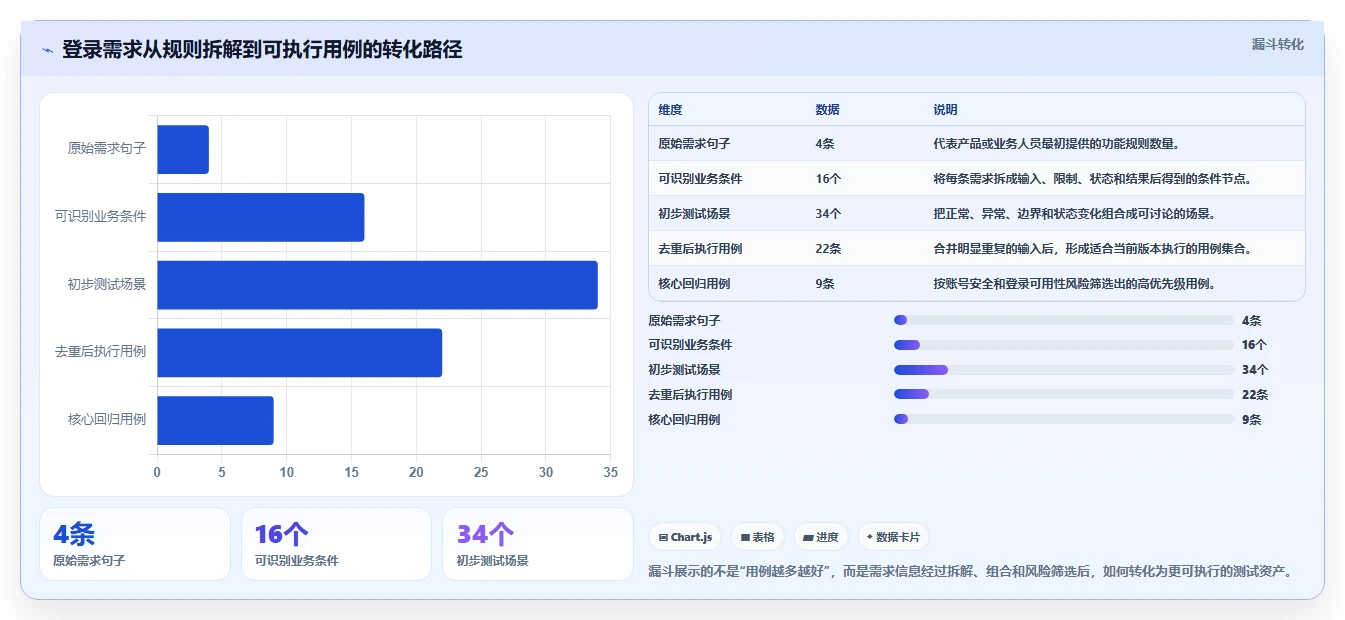
Task: Click table value 9条
Action: coord(825,284)
